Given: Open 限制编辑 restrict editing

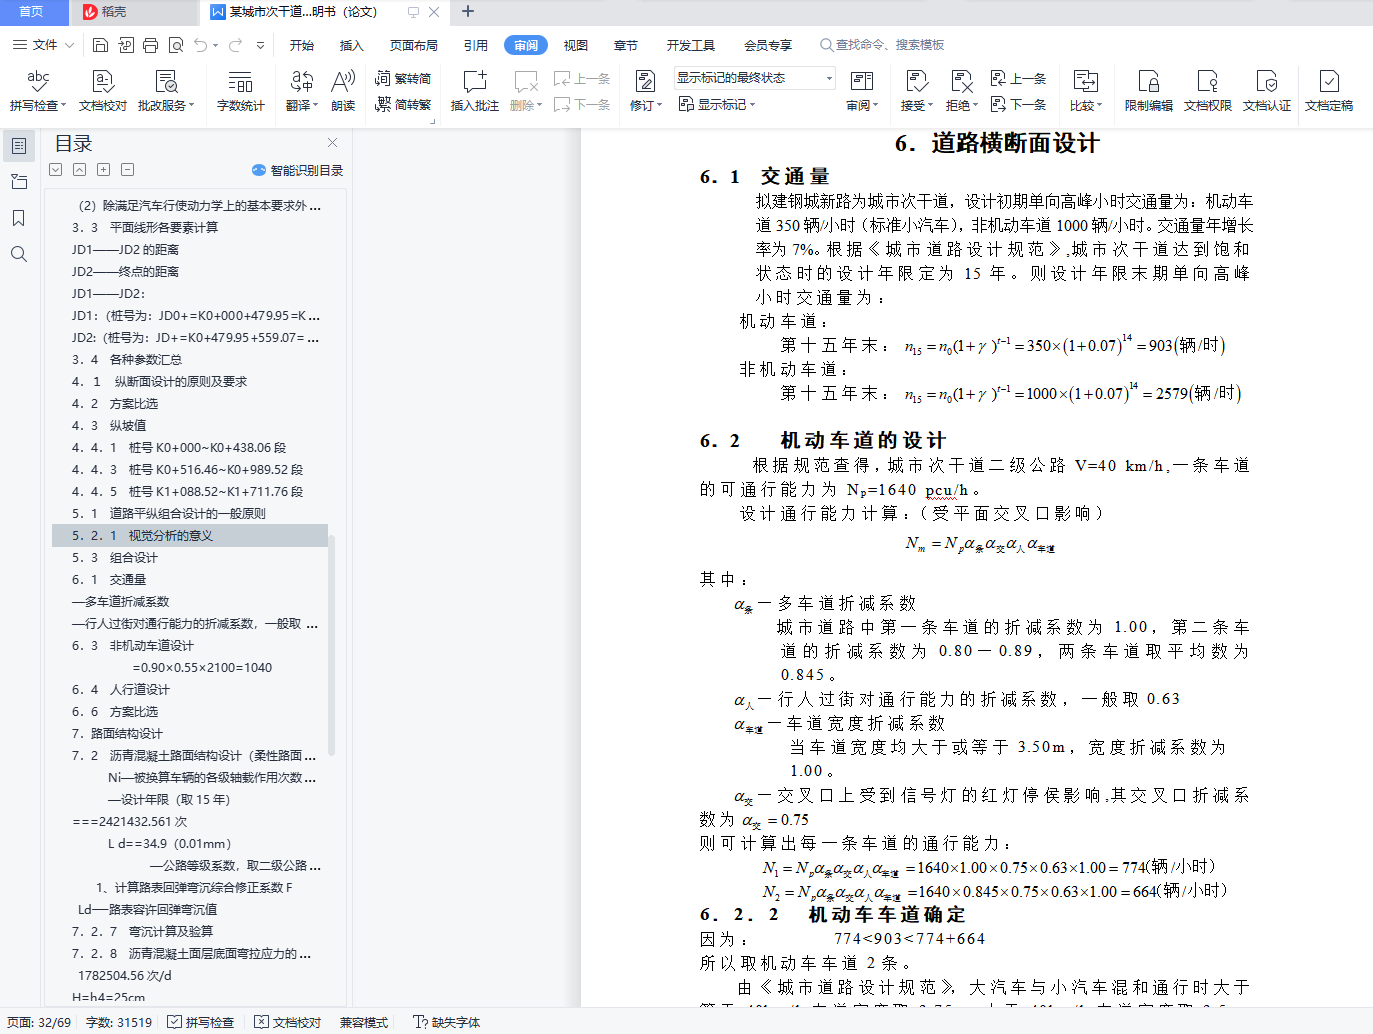Looking at the screenshot, I should 1149,90.
